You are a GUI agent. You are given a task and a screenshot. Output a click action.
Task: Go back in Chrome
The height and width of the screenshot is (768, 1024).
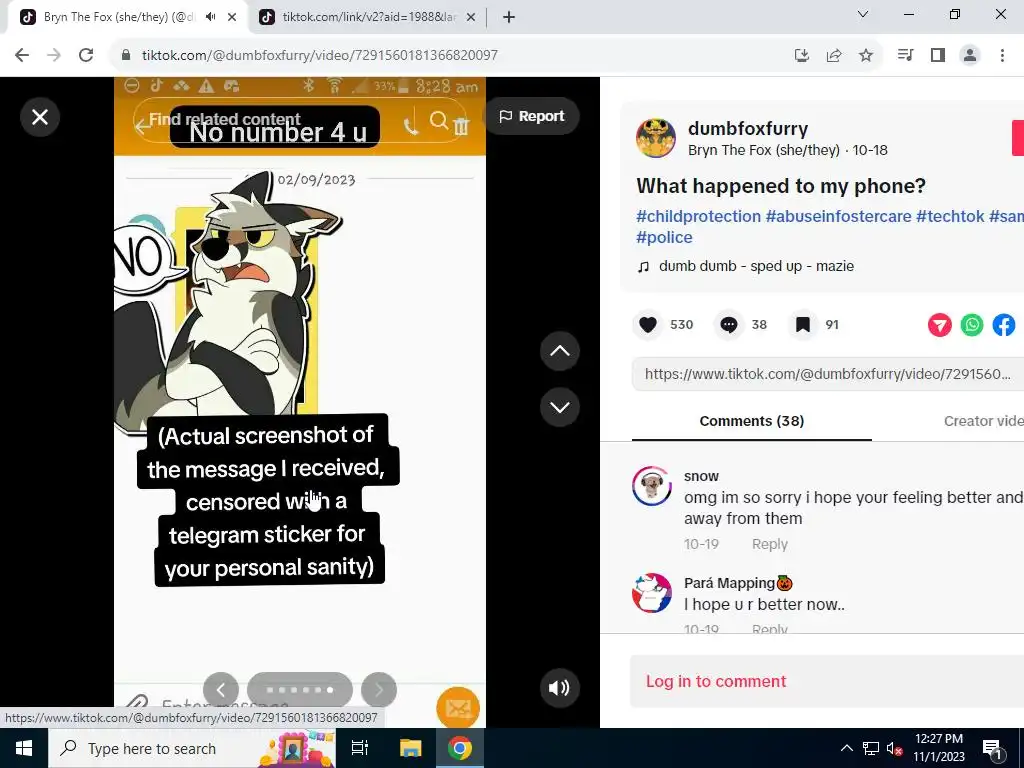point(22,55)
